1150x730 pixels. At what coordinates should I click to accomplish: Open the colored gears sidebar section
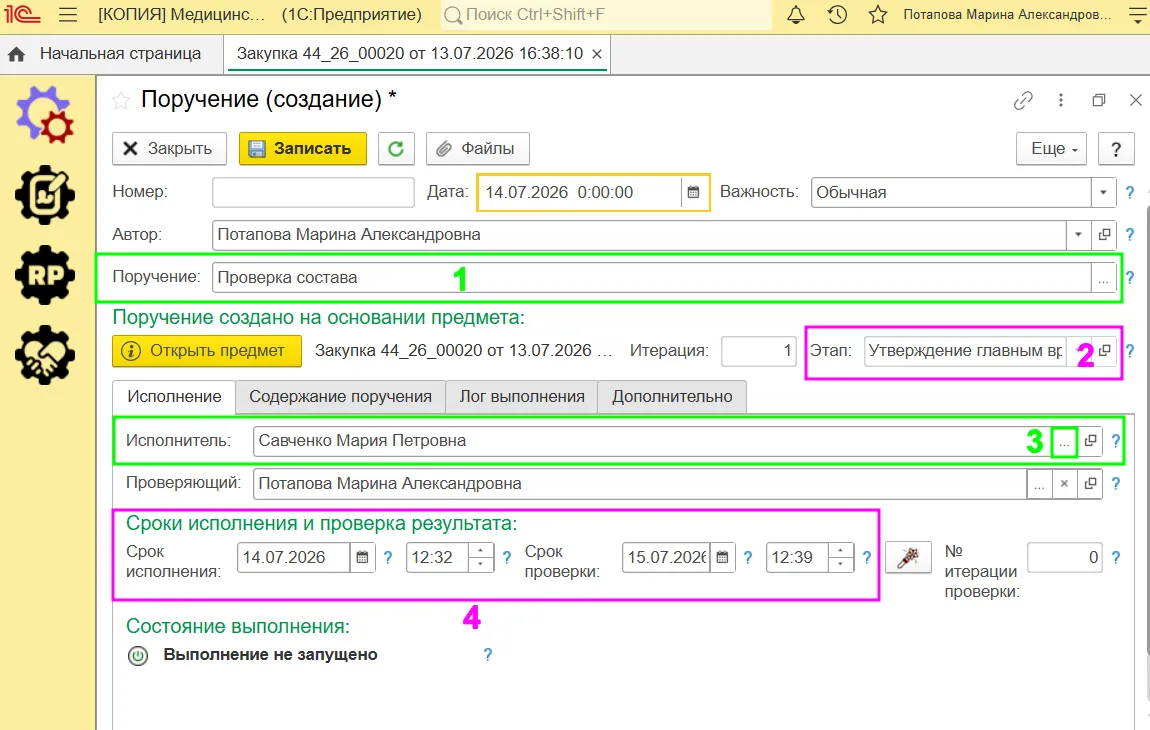[45, 115]
